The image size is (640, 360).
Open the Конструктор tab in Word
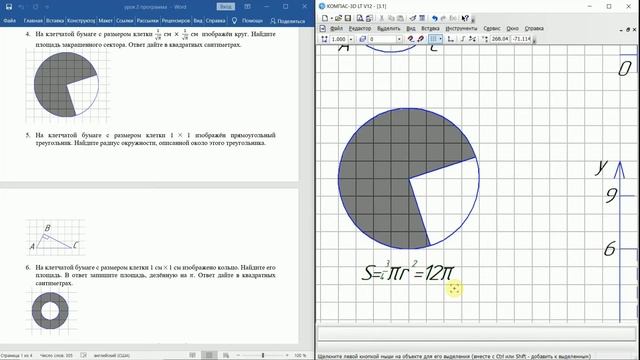coord(81,20)
